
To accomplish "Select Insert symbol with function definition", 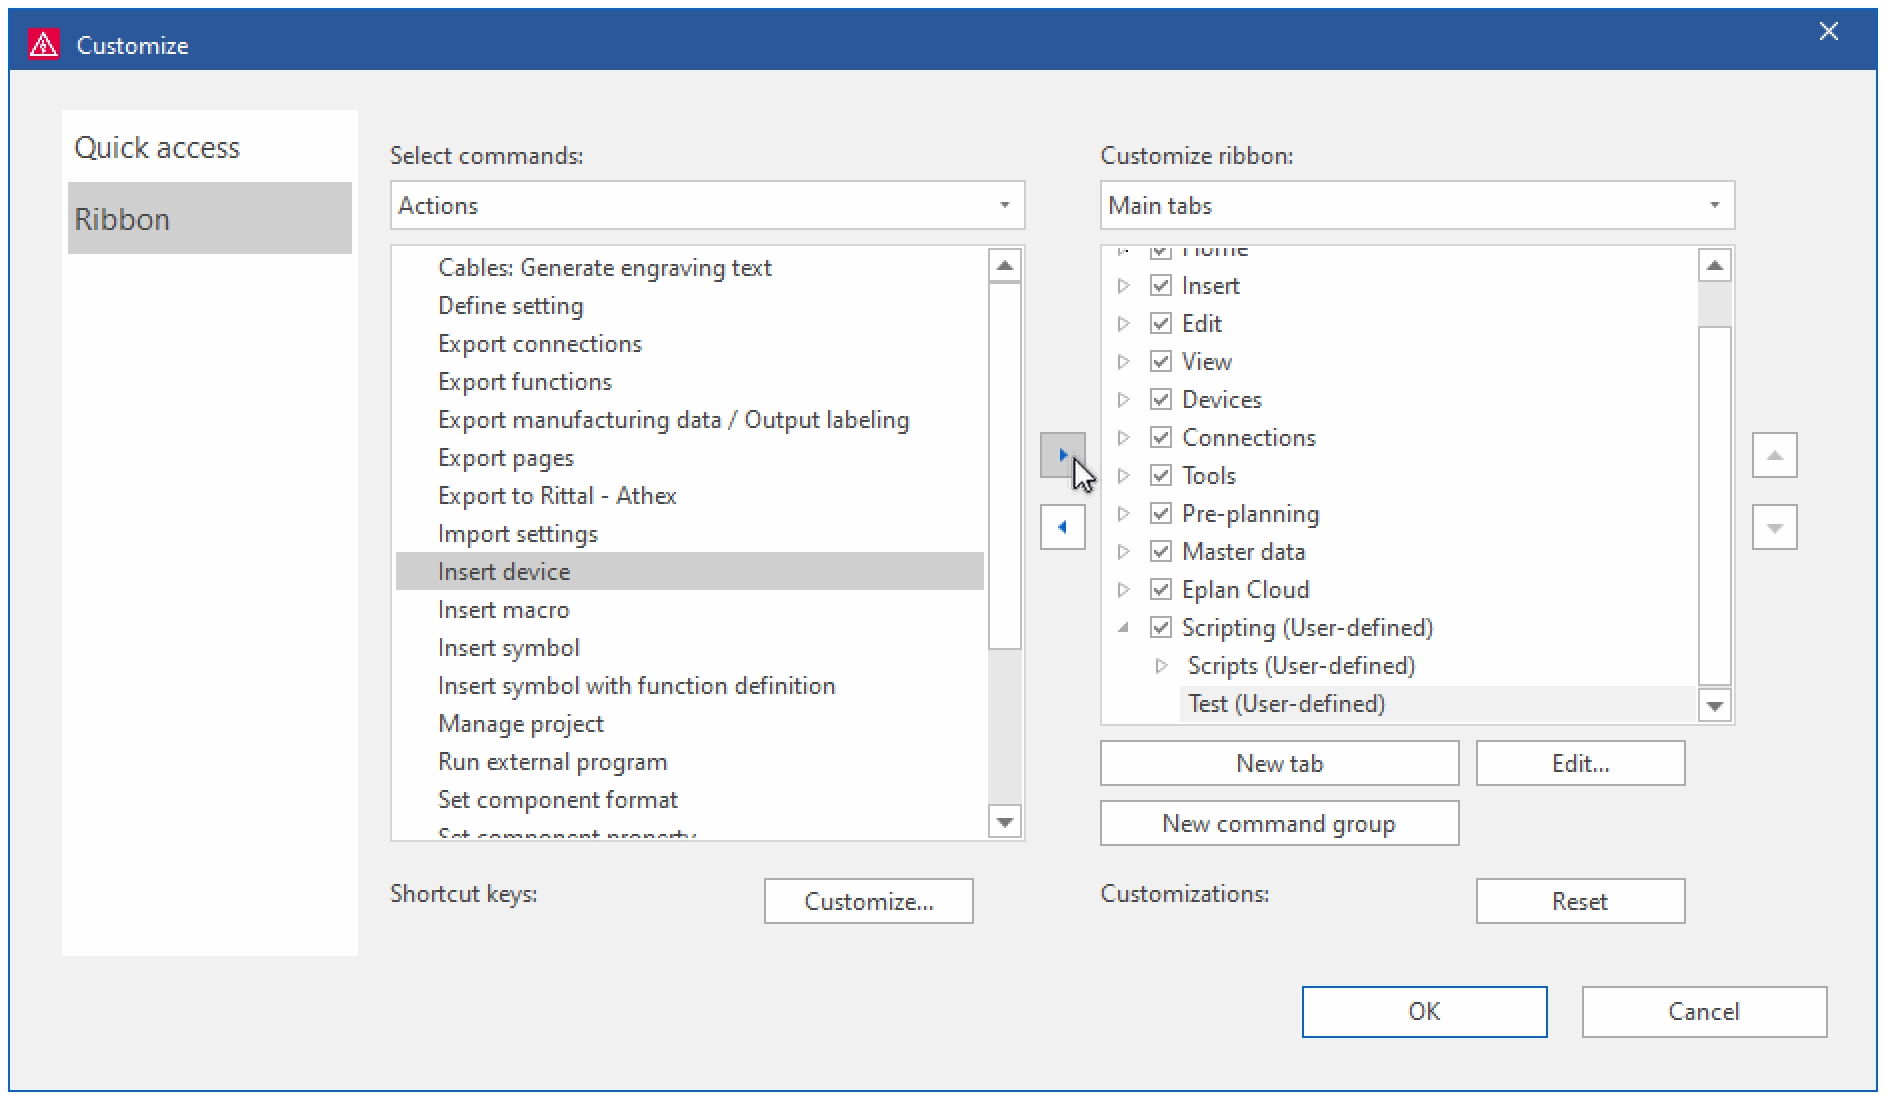I will (690, 685).
